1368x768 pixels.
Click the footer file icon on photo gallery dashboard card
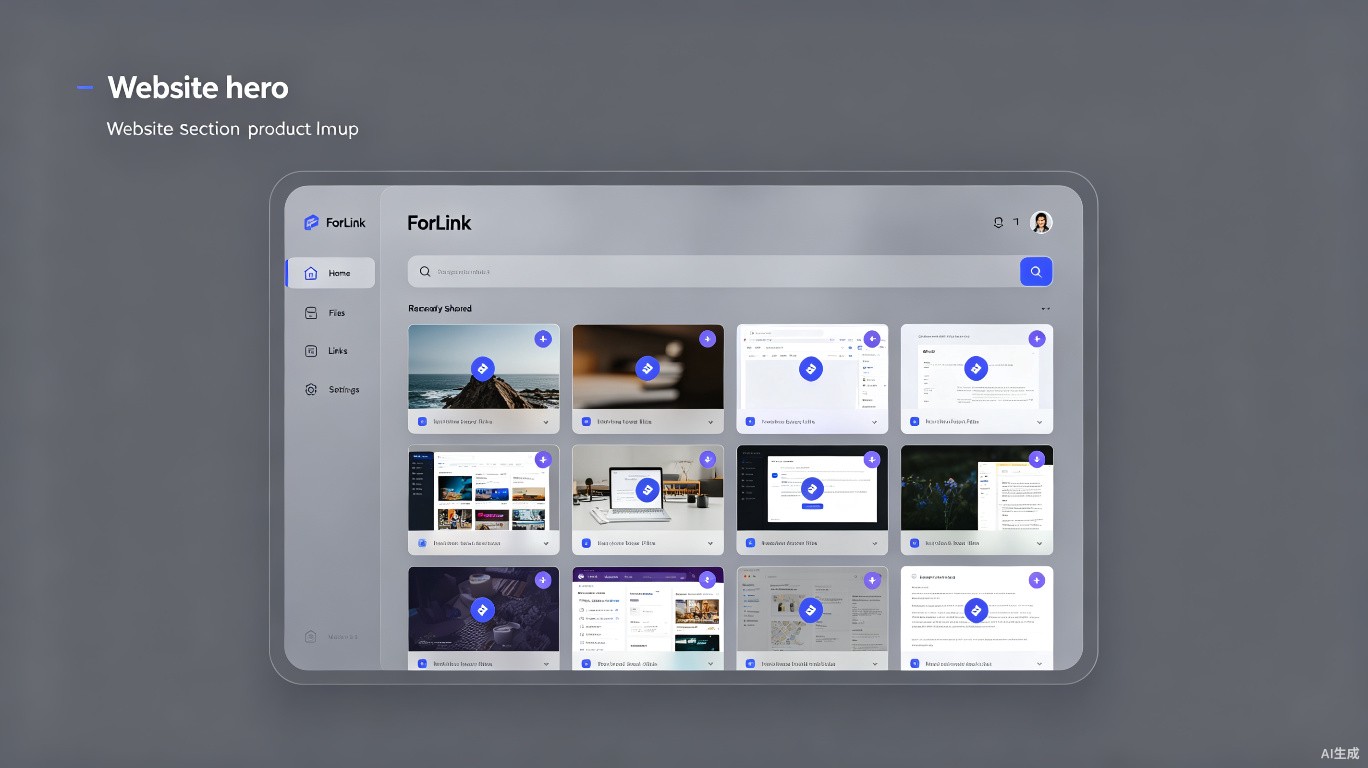click(x=422, y=543)
